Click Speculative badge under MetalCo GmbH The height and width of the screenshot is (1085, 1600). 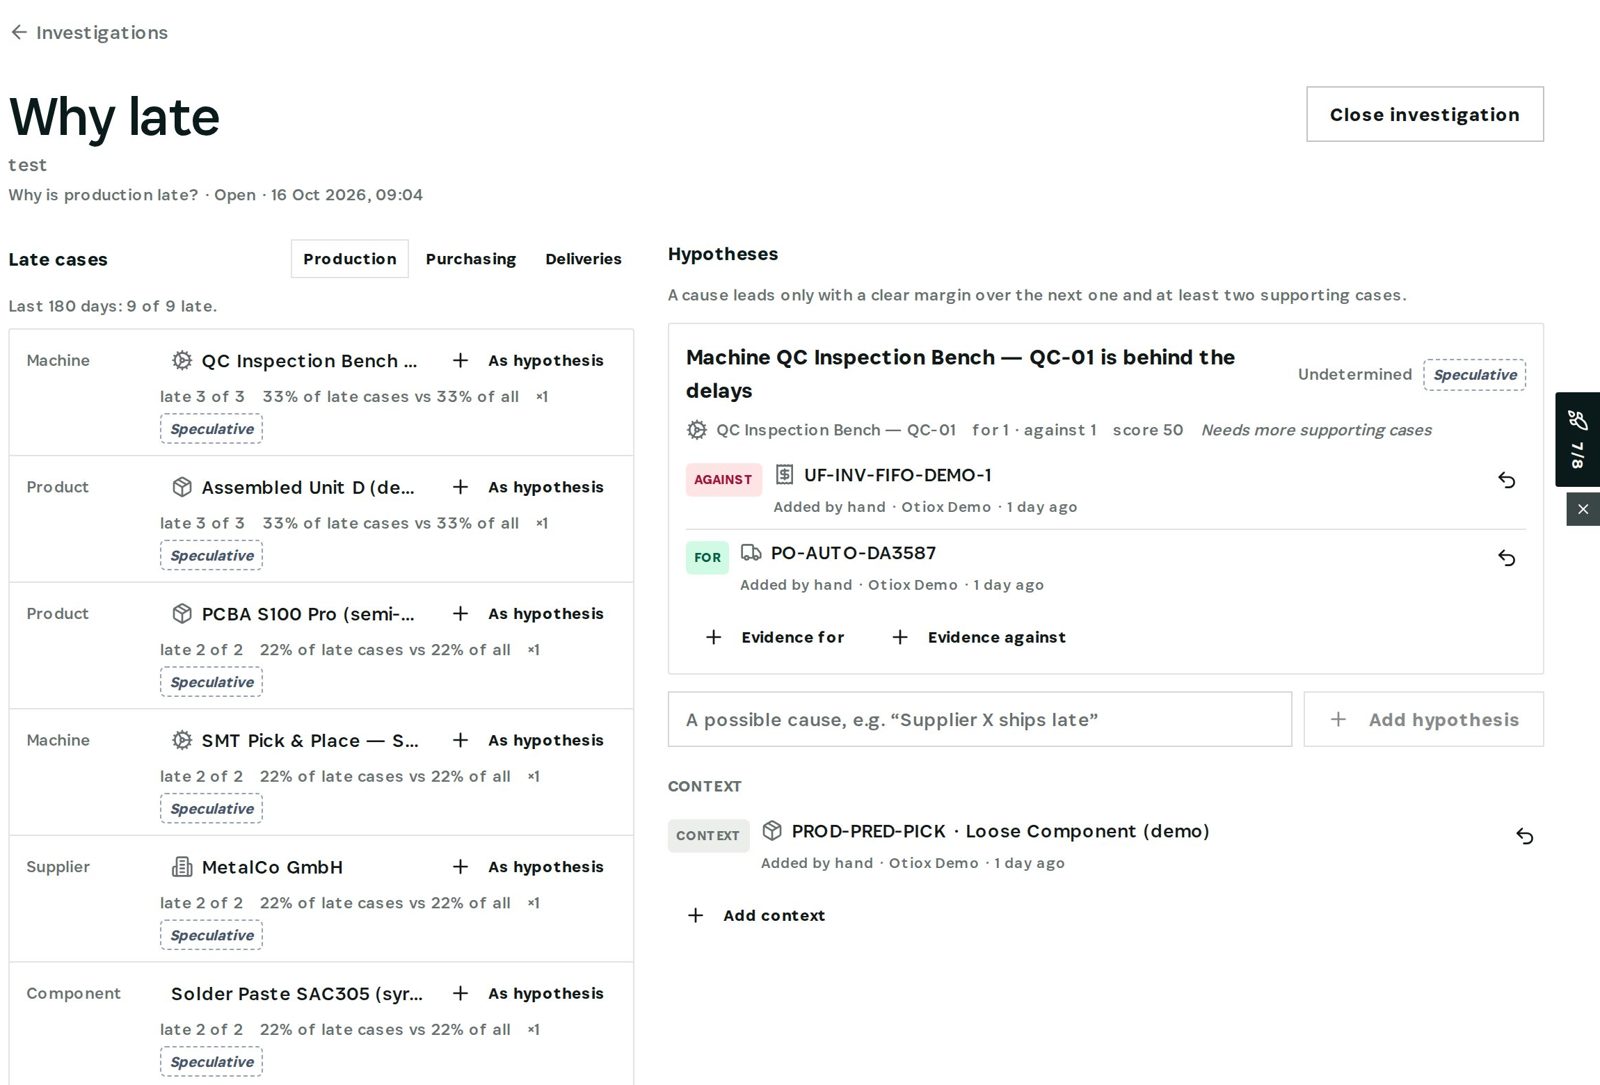[211, 935]
